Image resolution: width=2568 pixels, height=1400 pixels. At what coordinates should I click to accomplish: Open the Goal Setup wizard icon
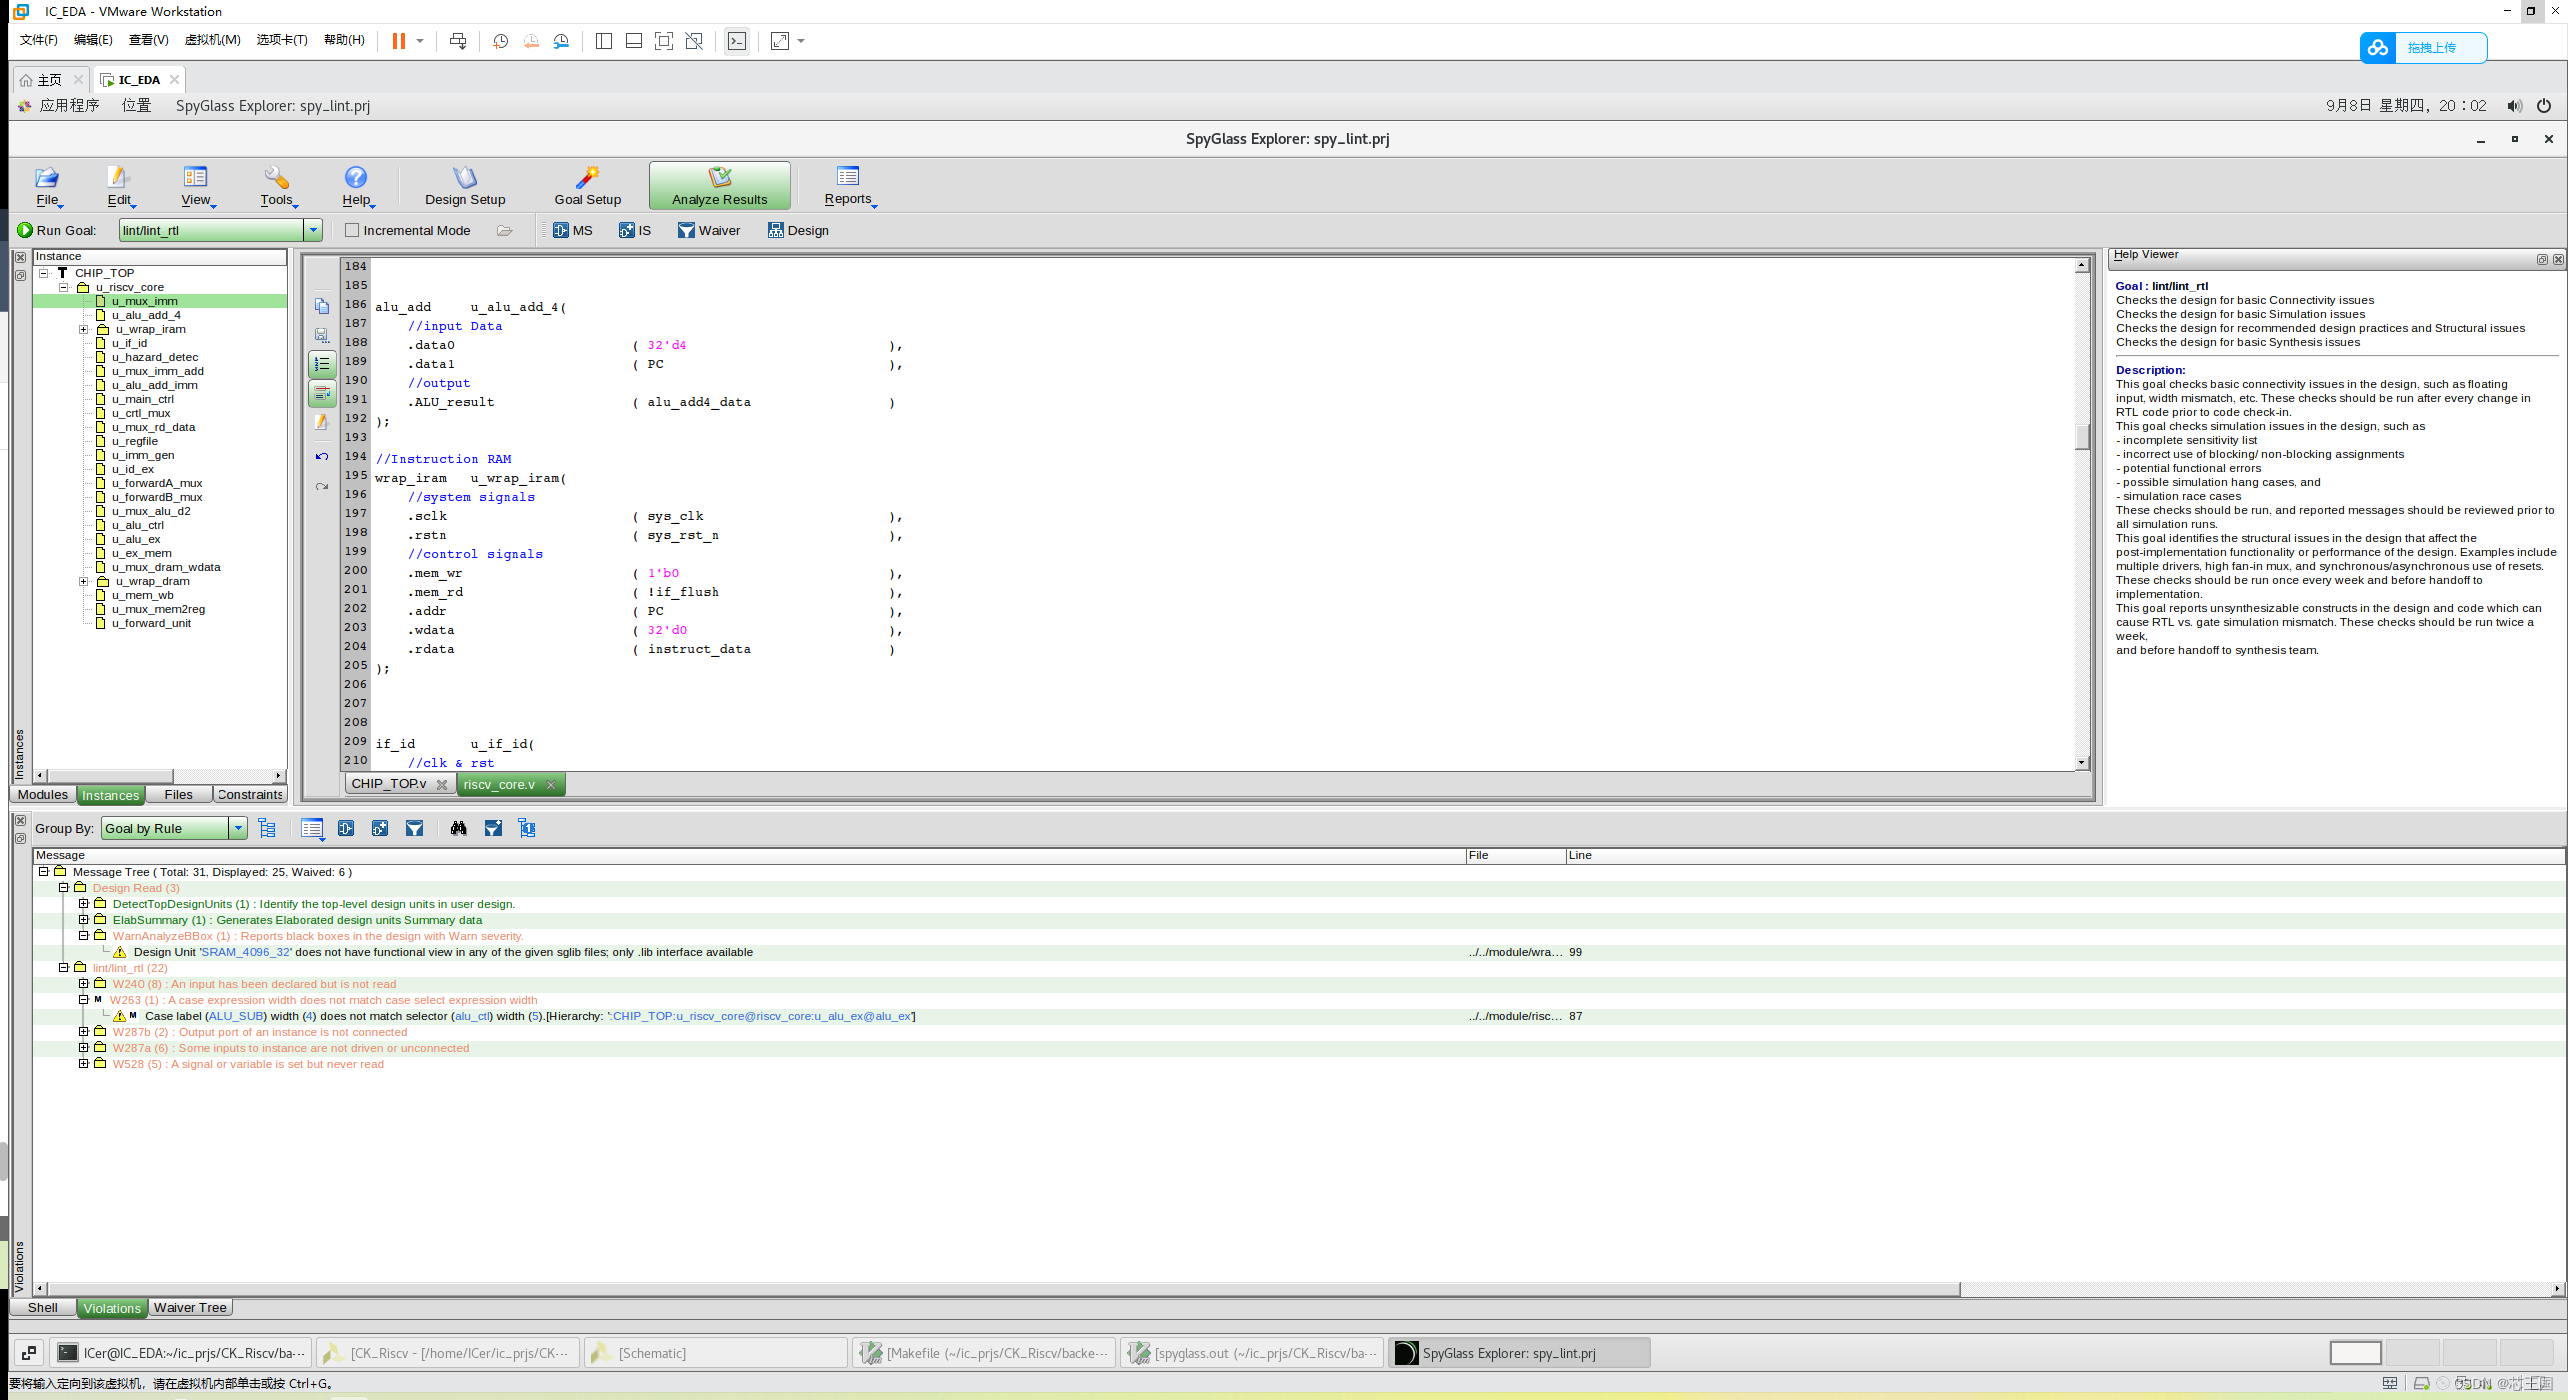click(x=587, y=178)
